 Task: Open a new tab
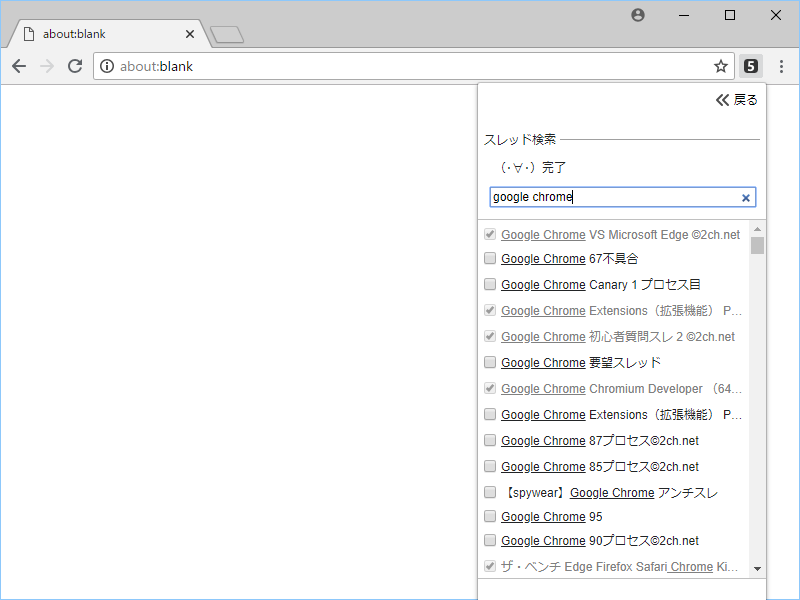click(227, 35)
